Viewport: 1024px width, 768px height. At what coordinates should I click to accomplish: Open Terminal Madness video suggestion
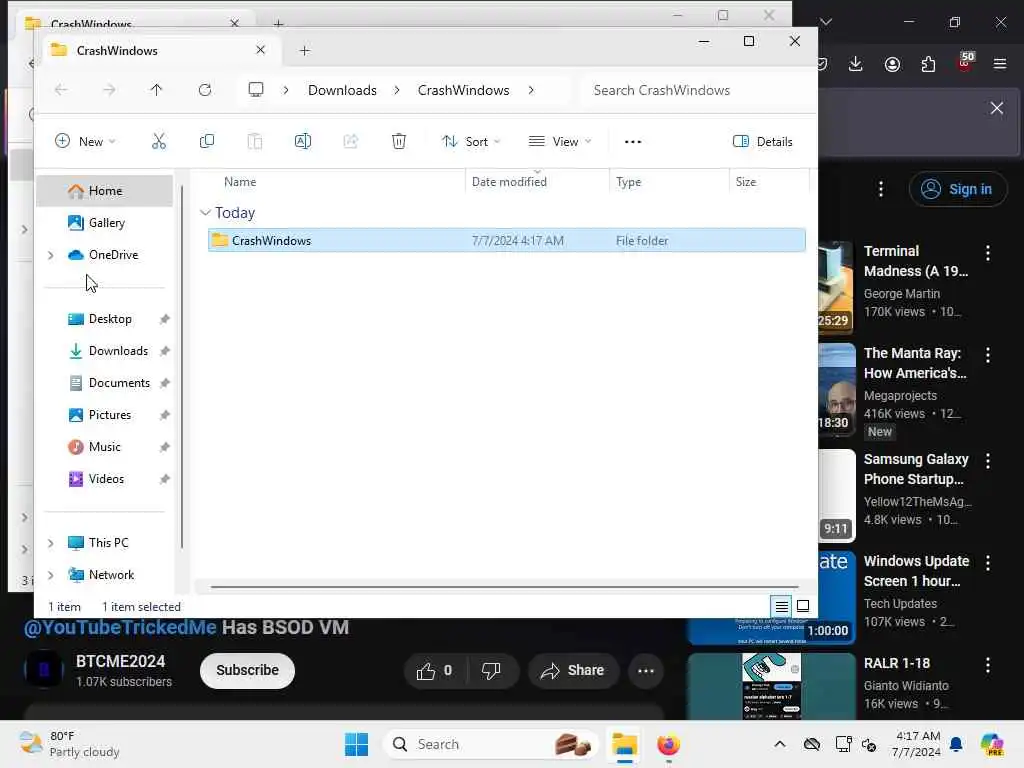(x=916, y=261)
